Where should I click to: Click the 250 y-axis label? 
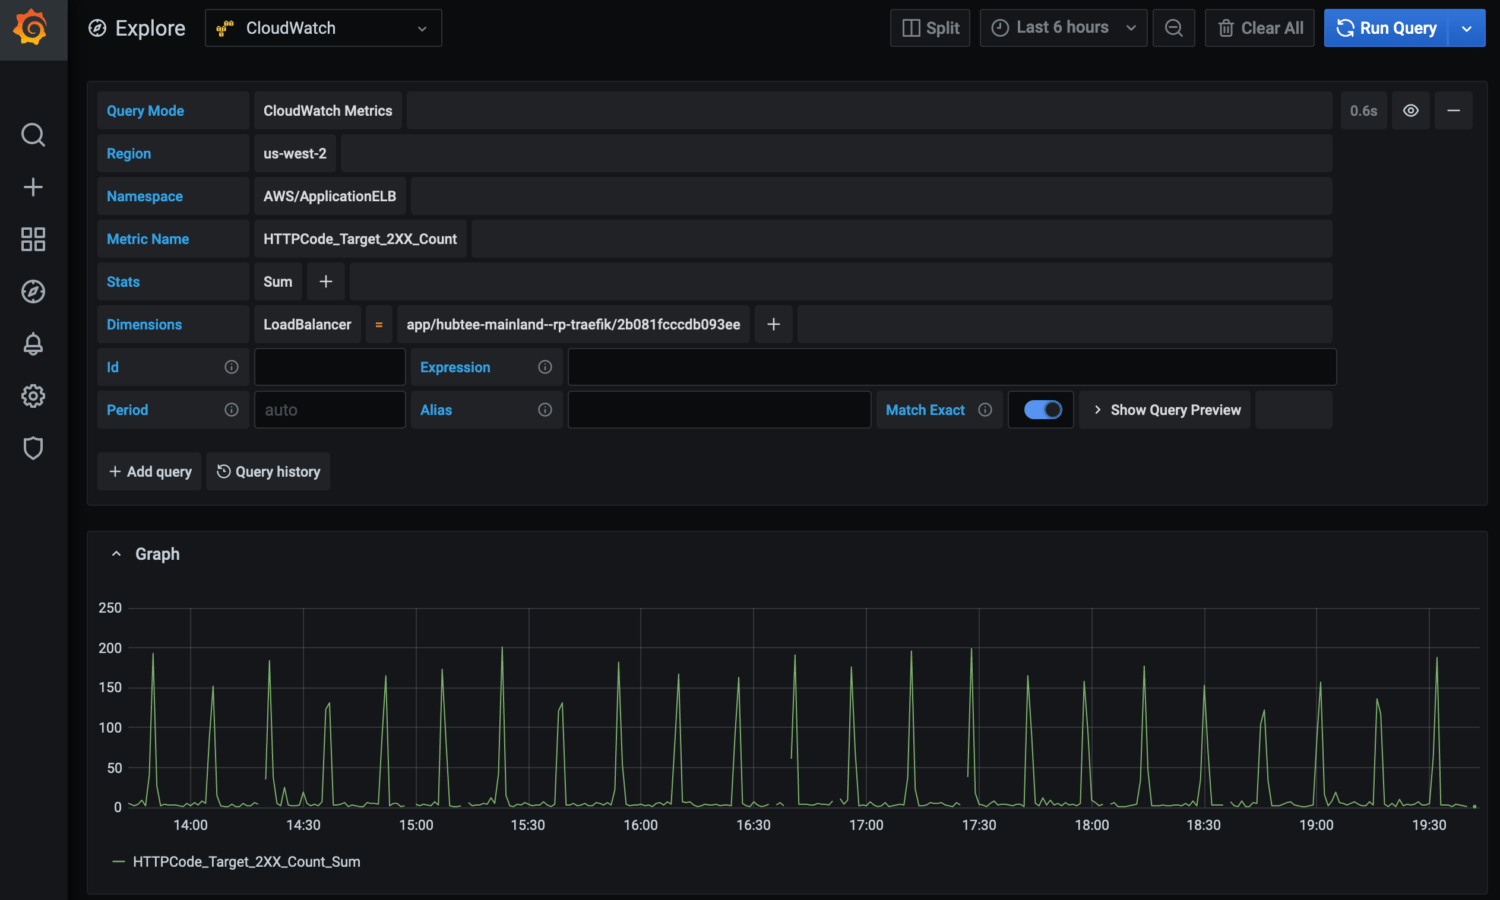click(x=110, y=608)
